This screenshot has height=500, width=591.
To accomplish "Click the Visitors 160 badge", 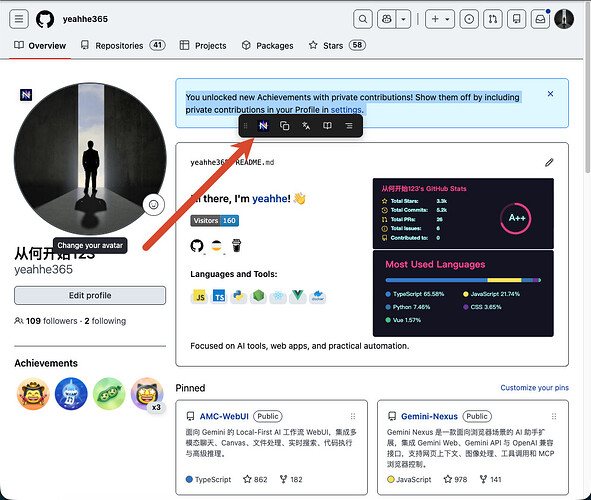I will click(214, 220).
